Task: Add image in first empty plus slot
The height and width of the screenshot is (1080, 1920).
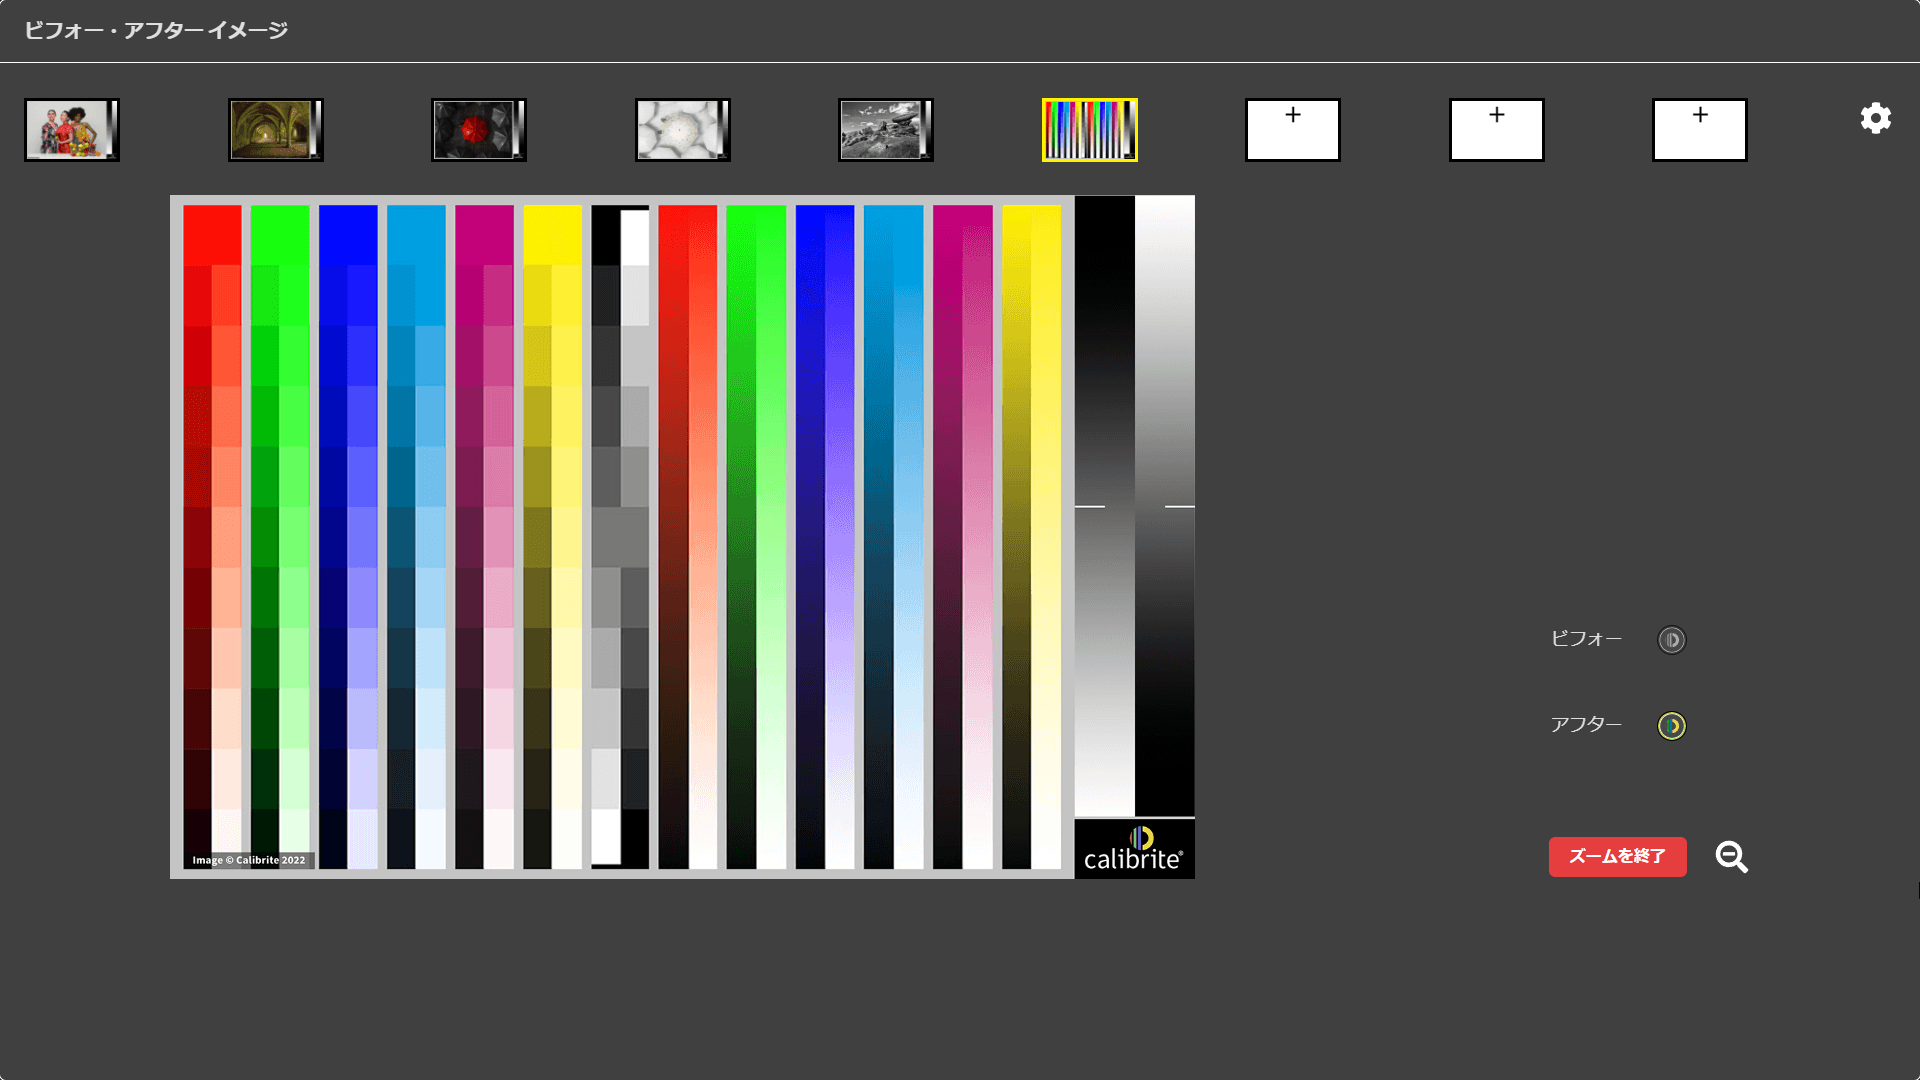Action: click(x=1292, y=130)
